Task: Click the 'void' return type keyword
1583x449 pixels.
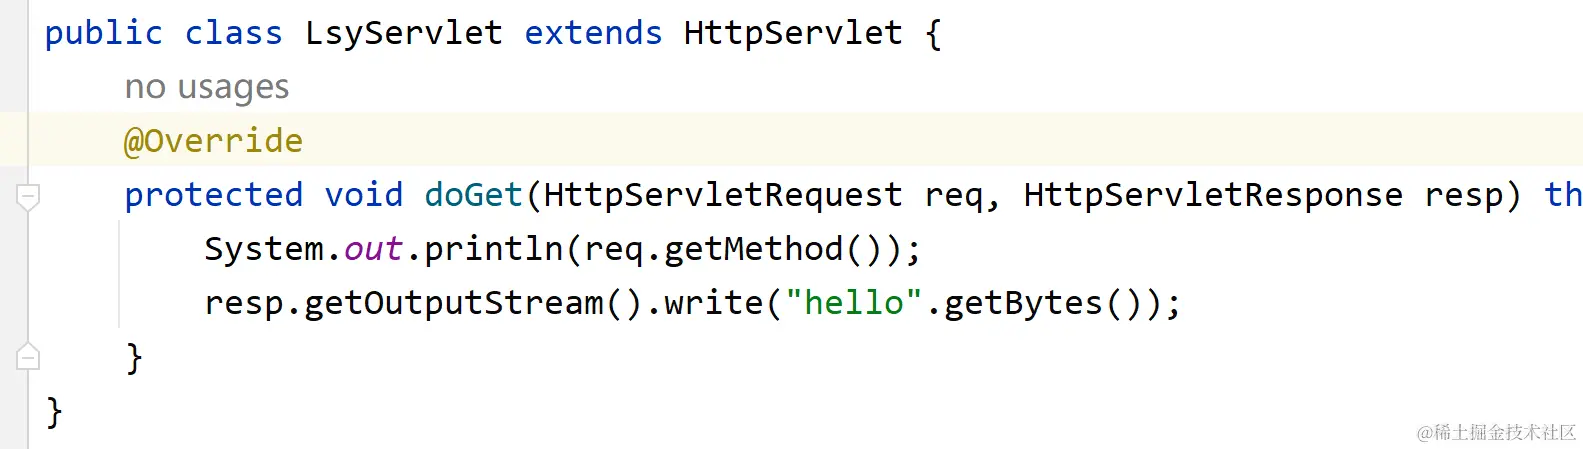Action: pos(364,195)
